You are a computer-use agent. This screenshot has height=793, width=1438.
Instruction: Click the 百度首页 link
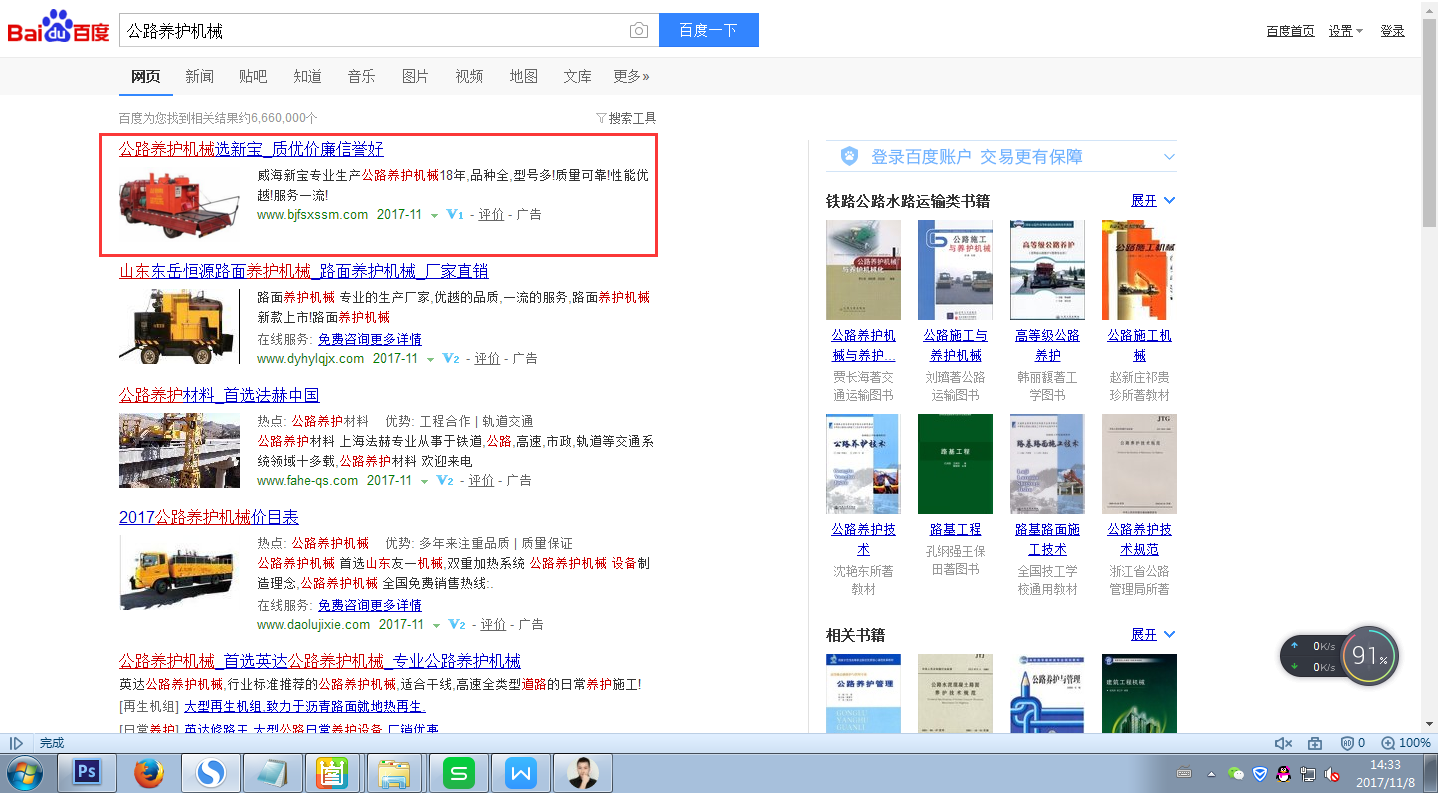click(x=1290, y=31)
